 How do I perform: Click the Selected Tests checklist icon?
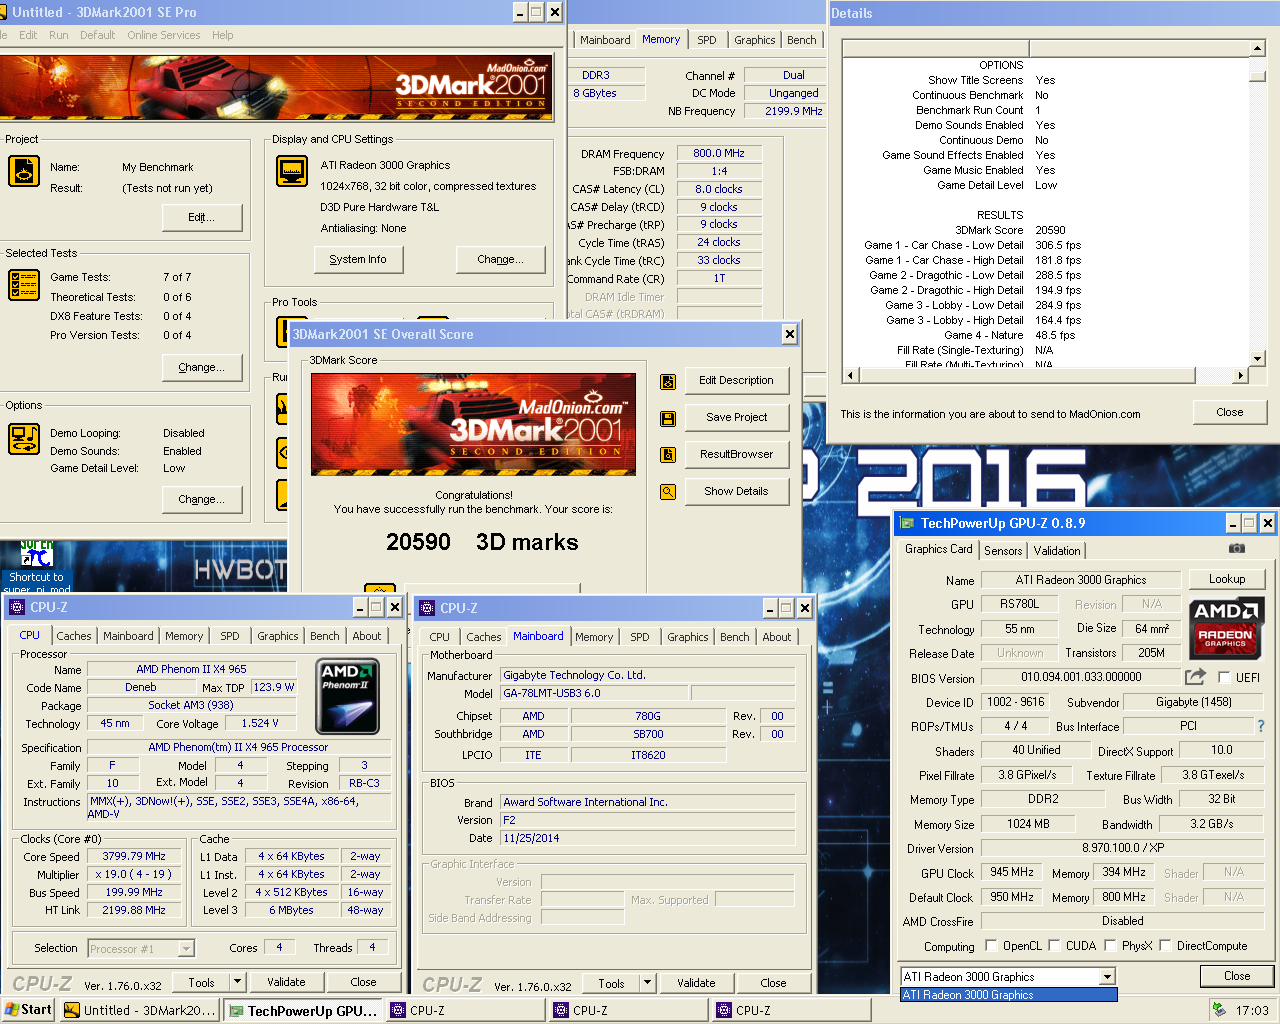point(24,285)
